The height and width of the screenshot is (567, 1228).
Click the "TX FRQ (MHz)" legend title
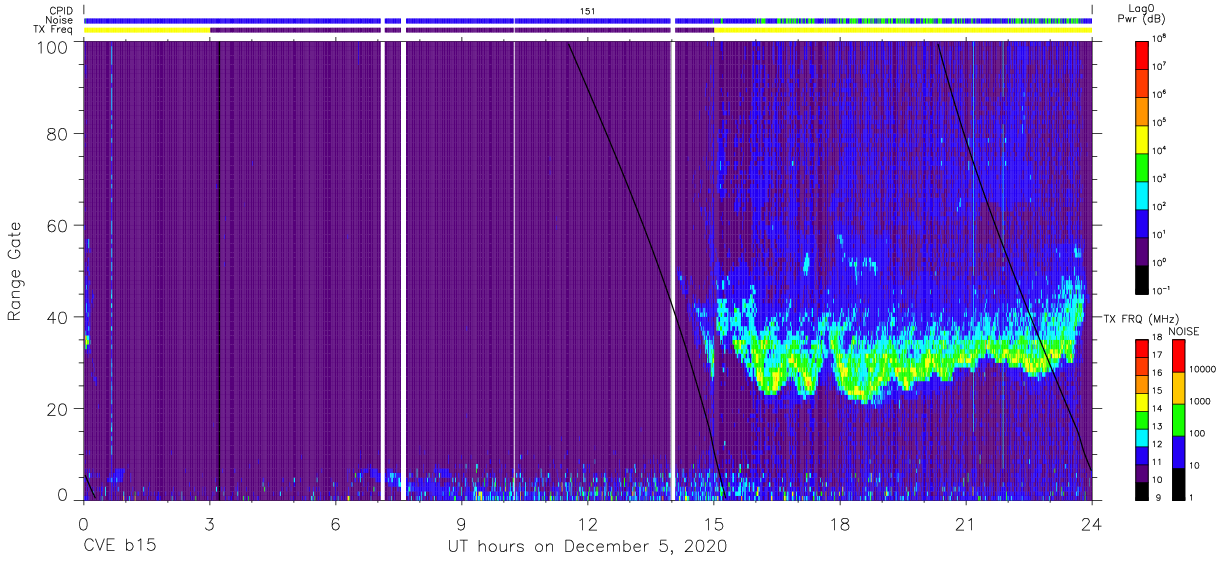tap(1140, 318)
